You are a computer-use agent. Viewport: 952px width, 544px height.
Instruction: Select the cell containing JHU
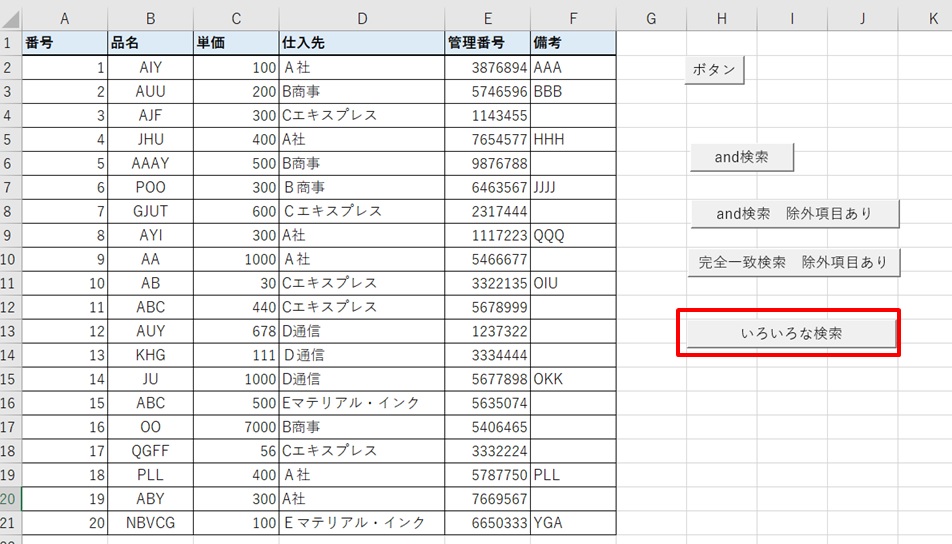click(151, 140)
